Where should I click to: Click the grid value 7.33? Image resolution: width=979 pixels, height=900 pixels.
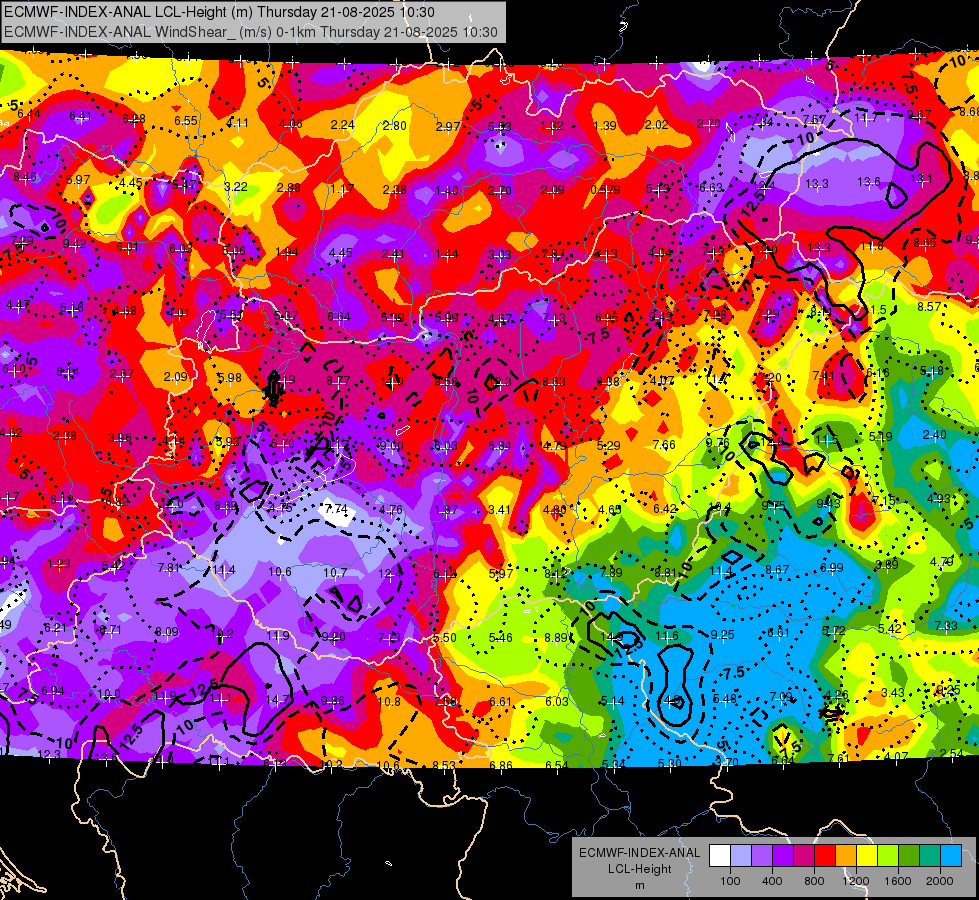946,626
